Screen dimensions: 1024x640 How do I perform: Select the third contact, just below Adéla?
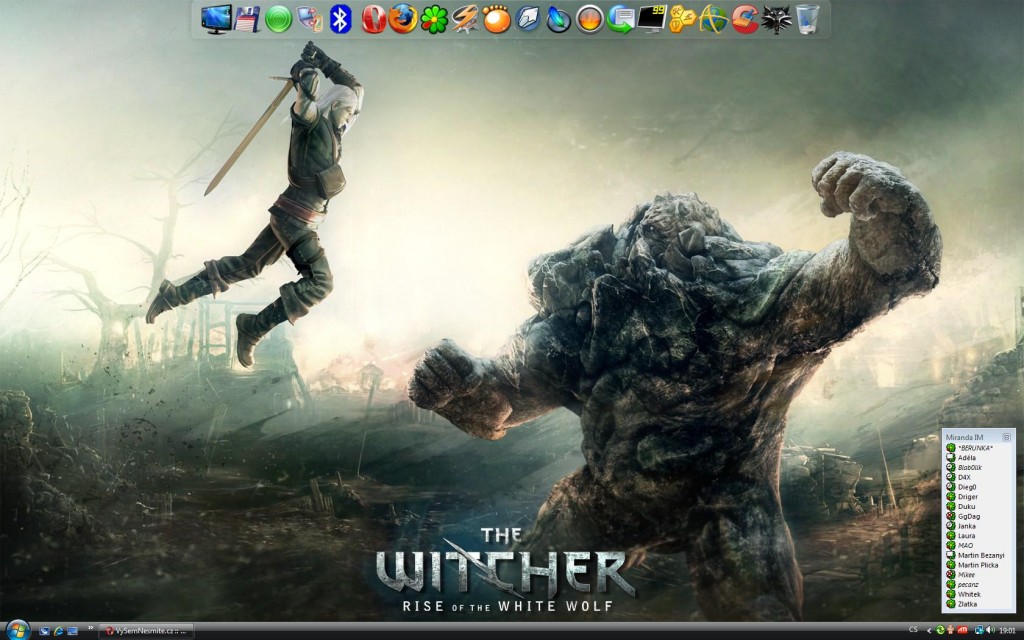[978, 468]
